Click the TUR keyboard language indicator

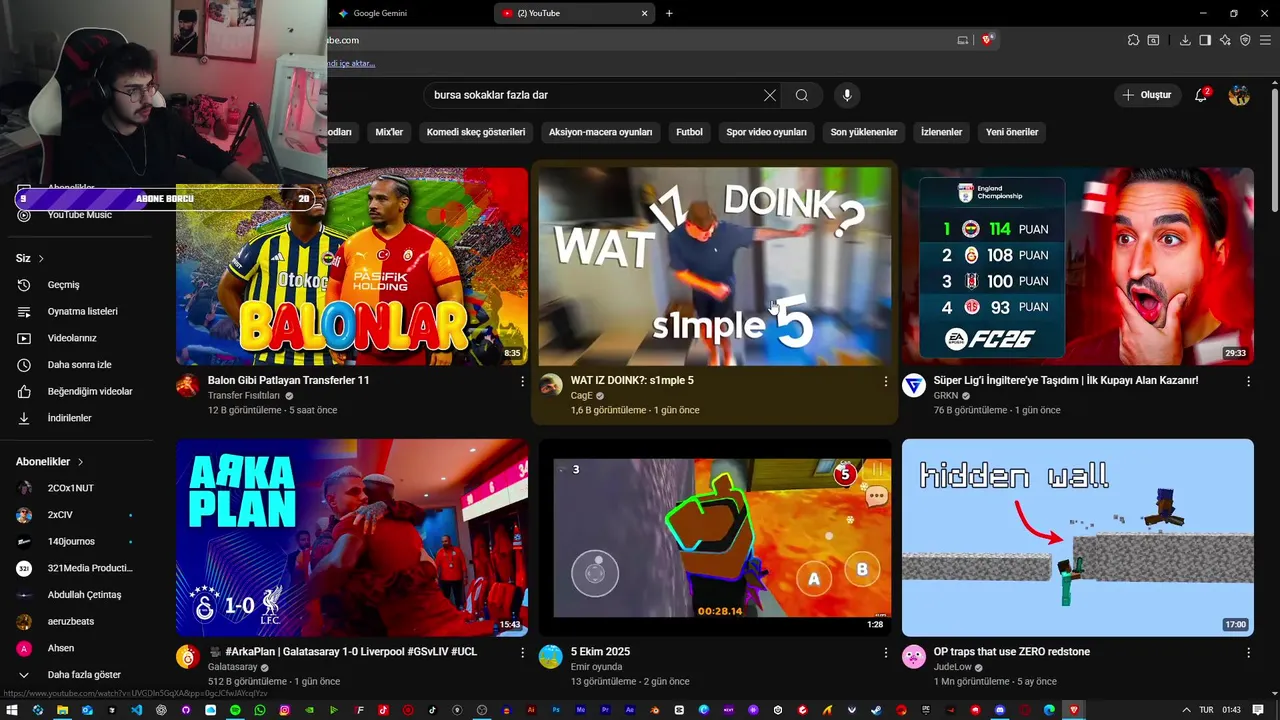pos(1206,710)
